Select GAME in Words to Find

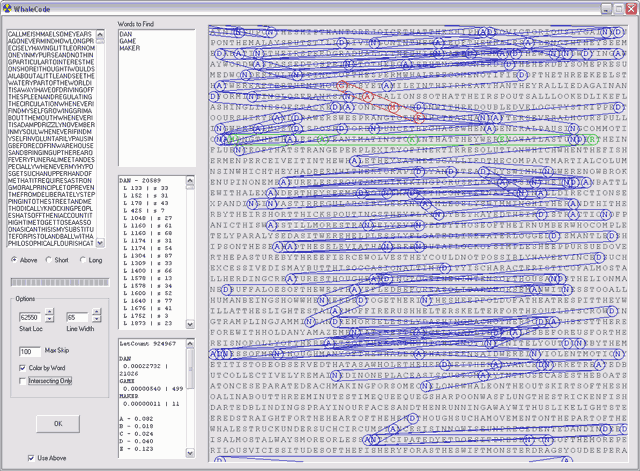tap(128, 41)
